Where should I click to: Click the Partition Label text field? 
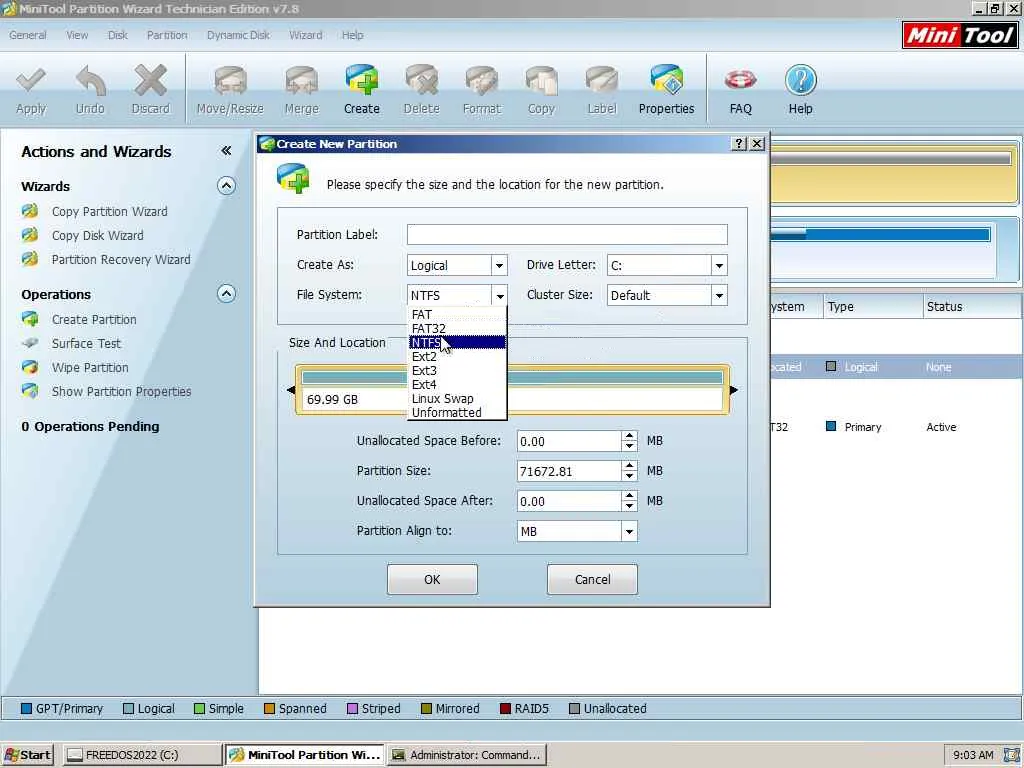click(567, 234)
